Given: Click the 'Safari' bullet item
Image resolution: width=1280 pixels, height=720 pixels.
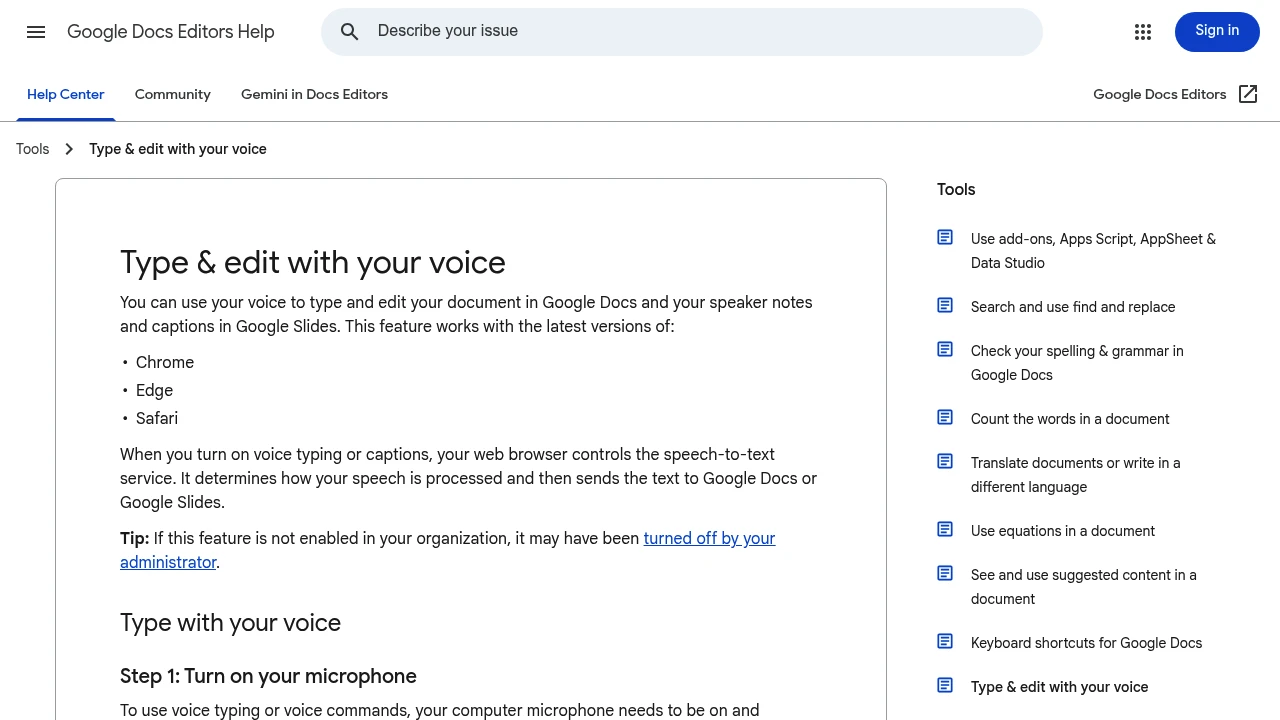Looking at the screenshot, I should [x=157, y=419].
